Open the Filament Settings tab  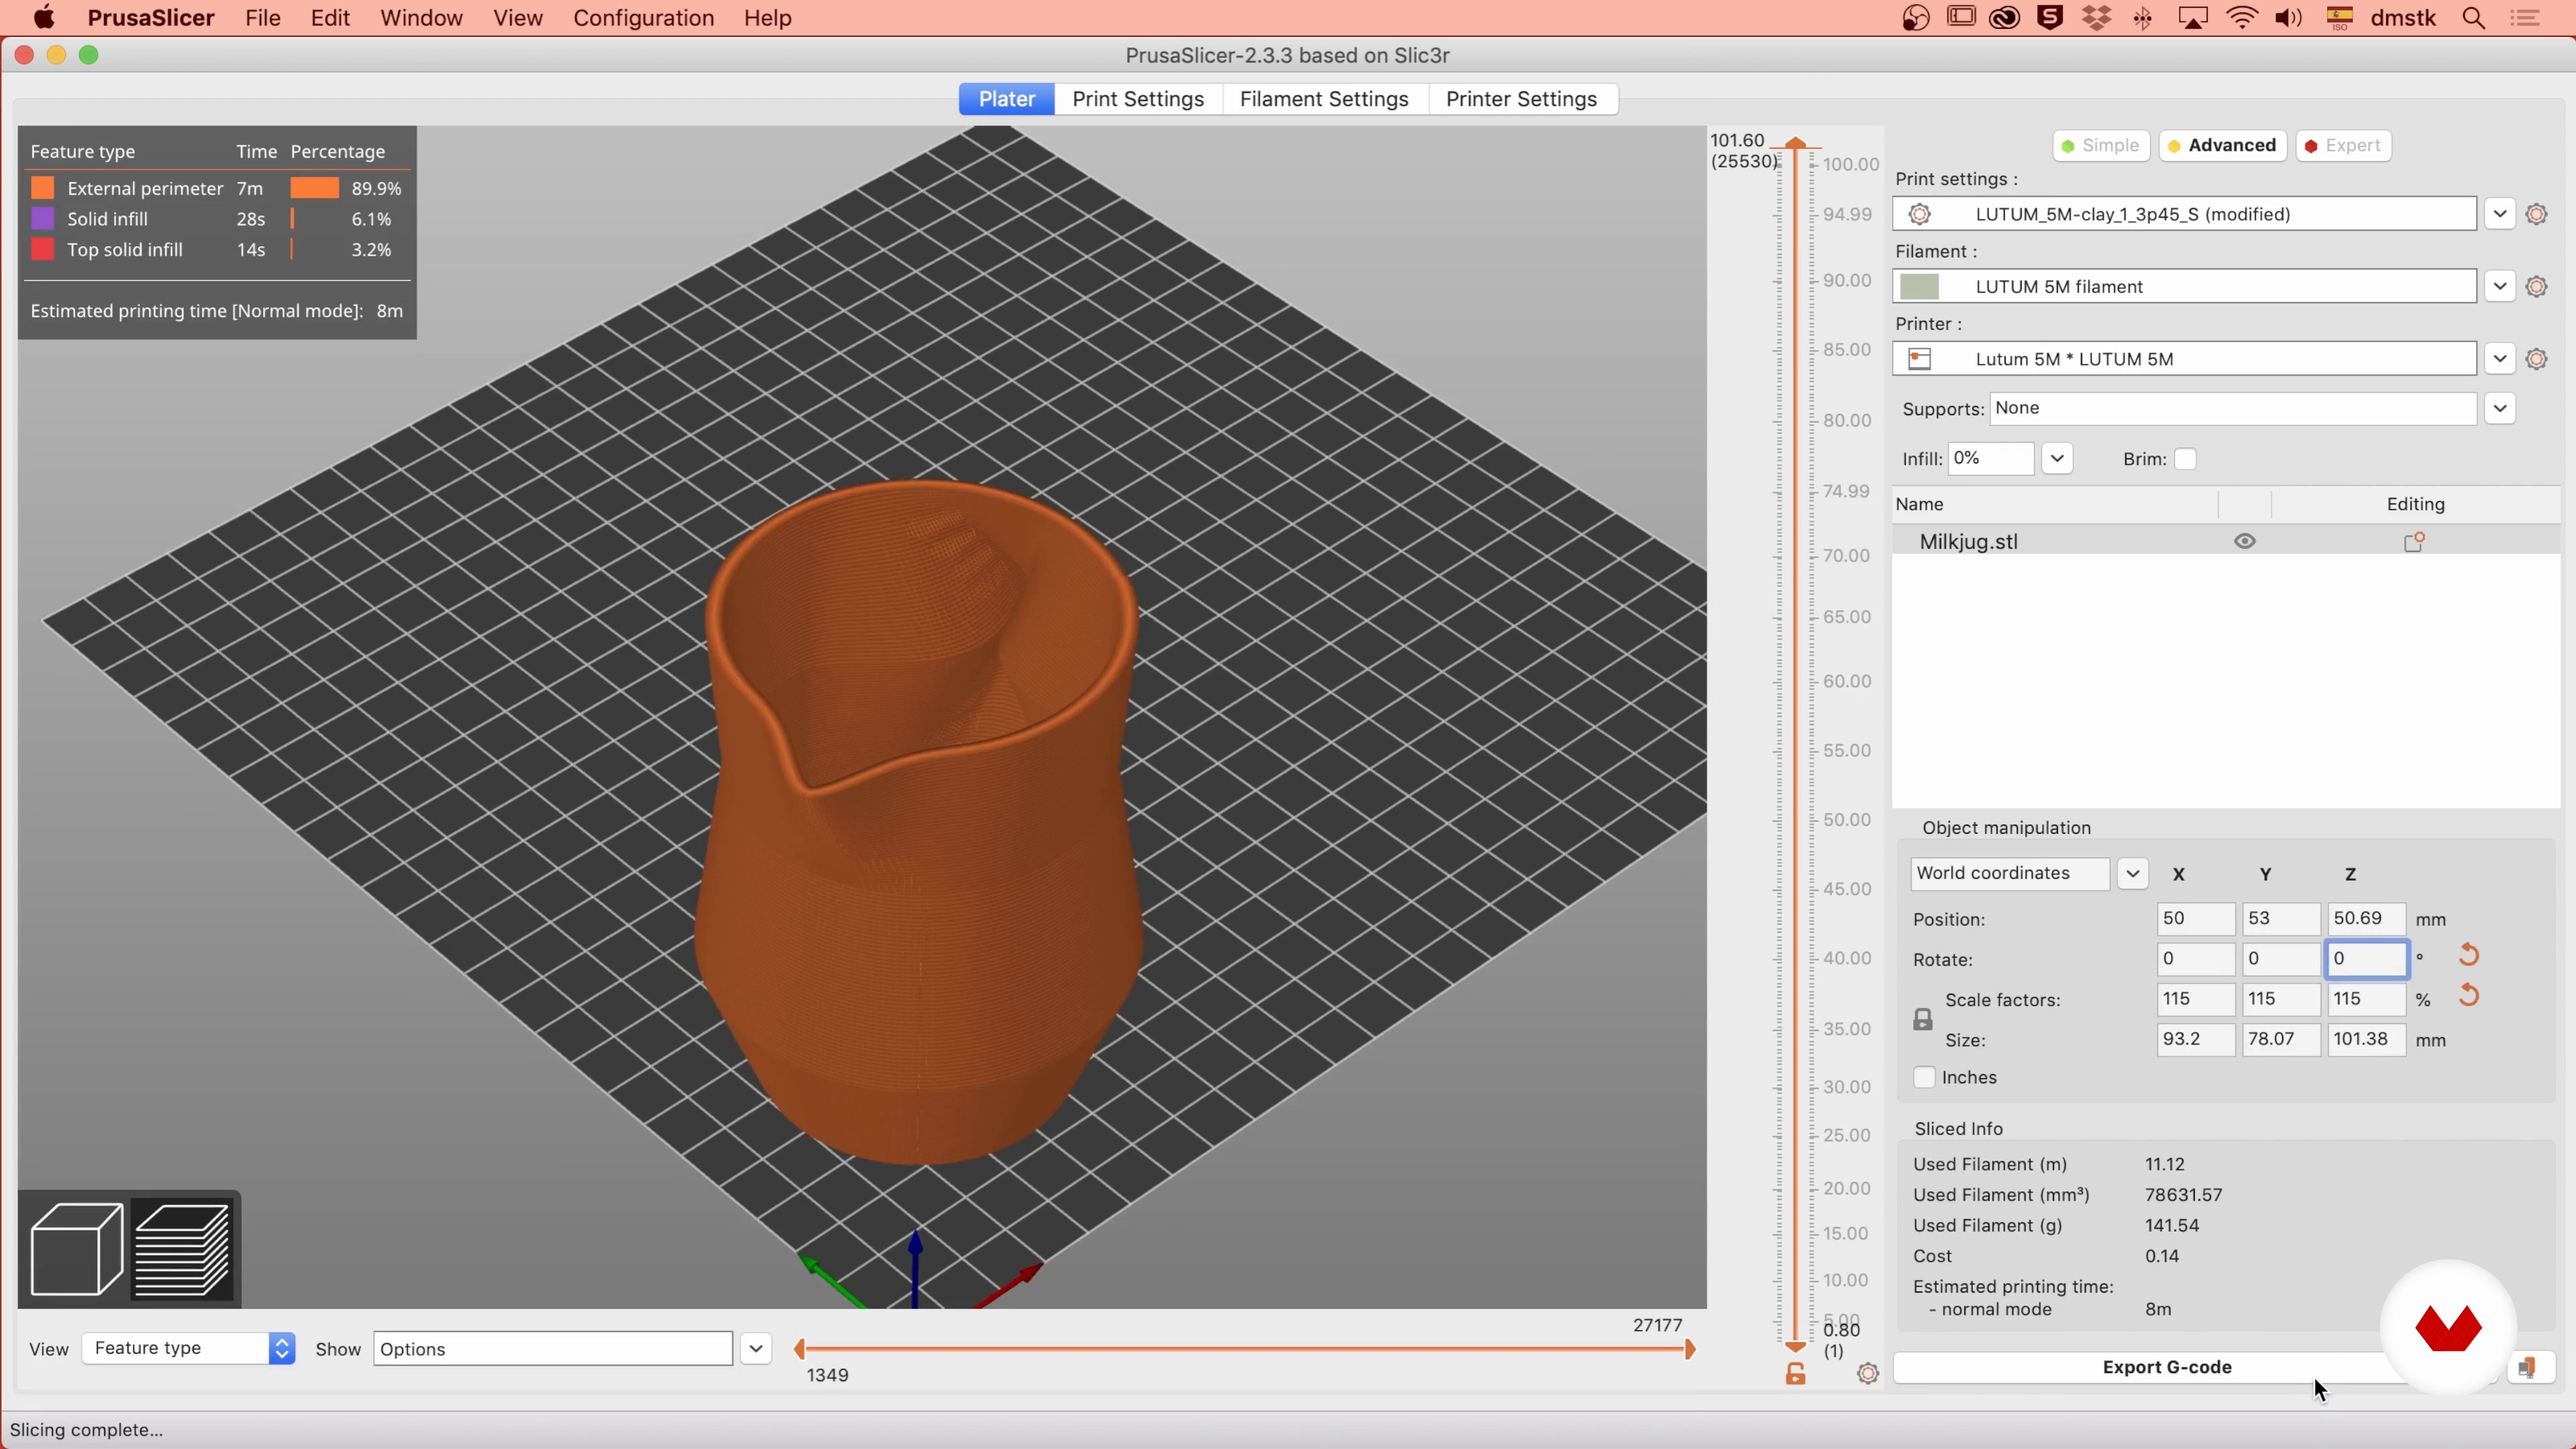tap(1324, 99)
